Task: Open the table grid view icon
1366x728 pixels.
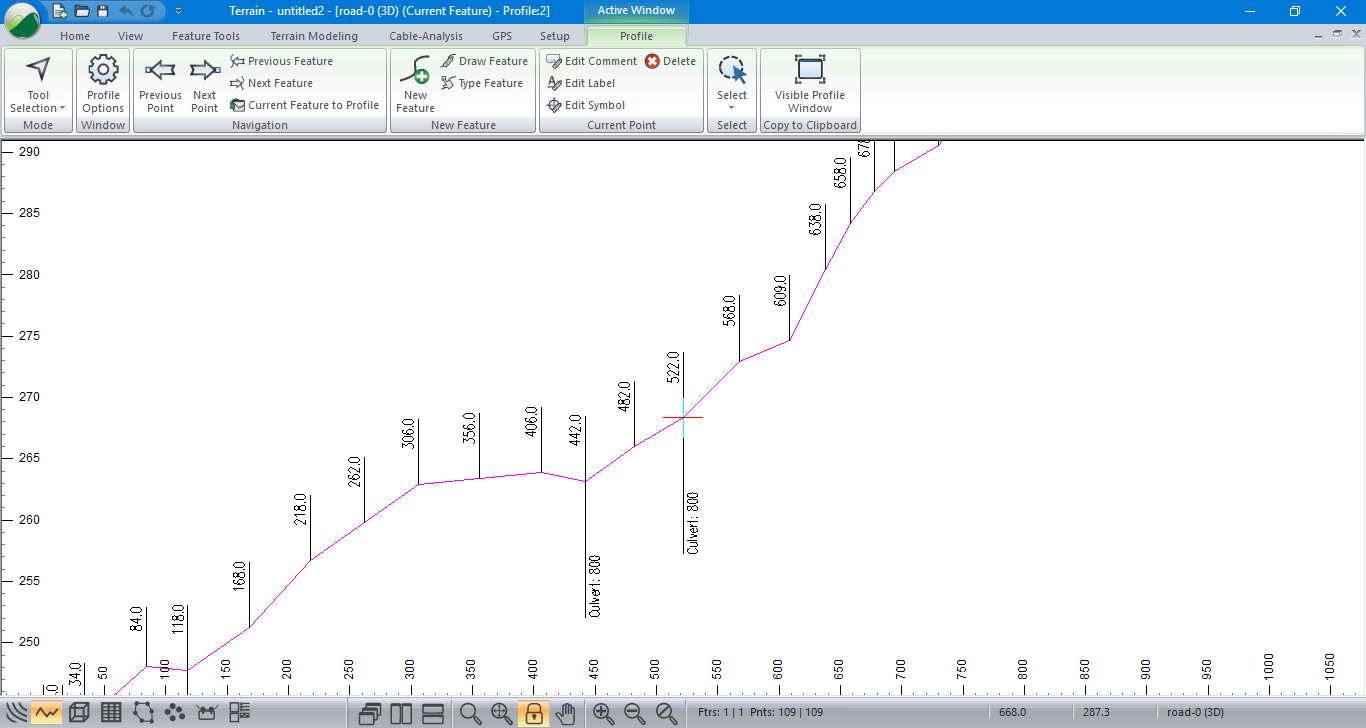Action: coord(111,713)
